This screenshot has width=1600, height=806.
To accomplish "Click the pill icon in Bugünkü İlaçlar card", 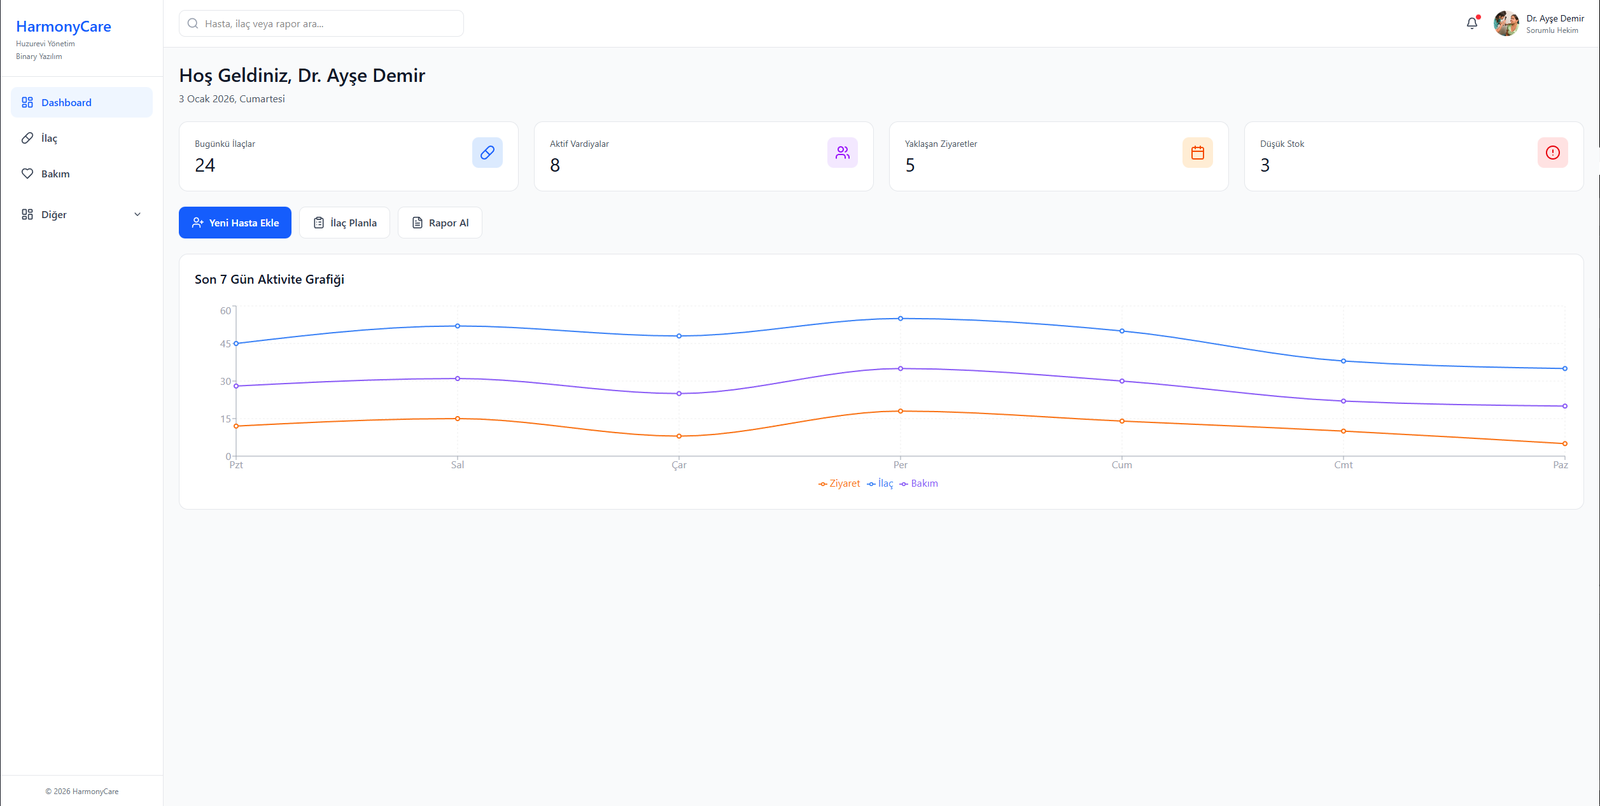I will click(487, 153).
